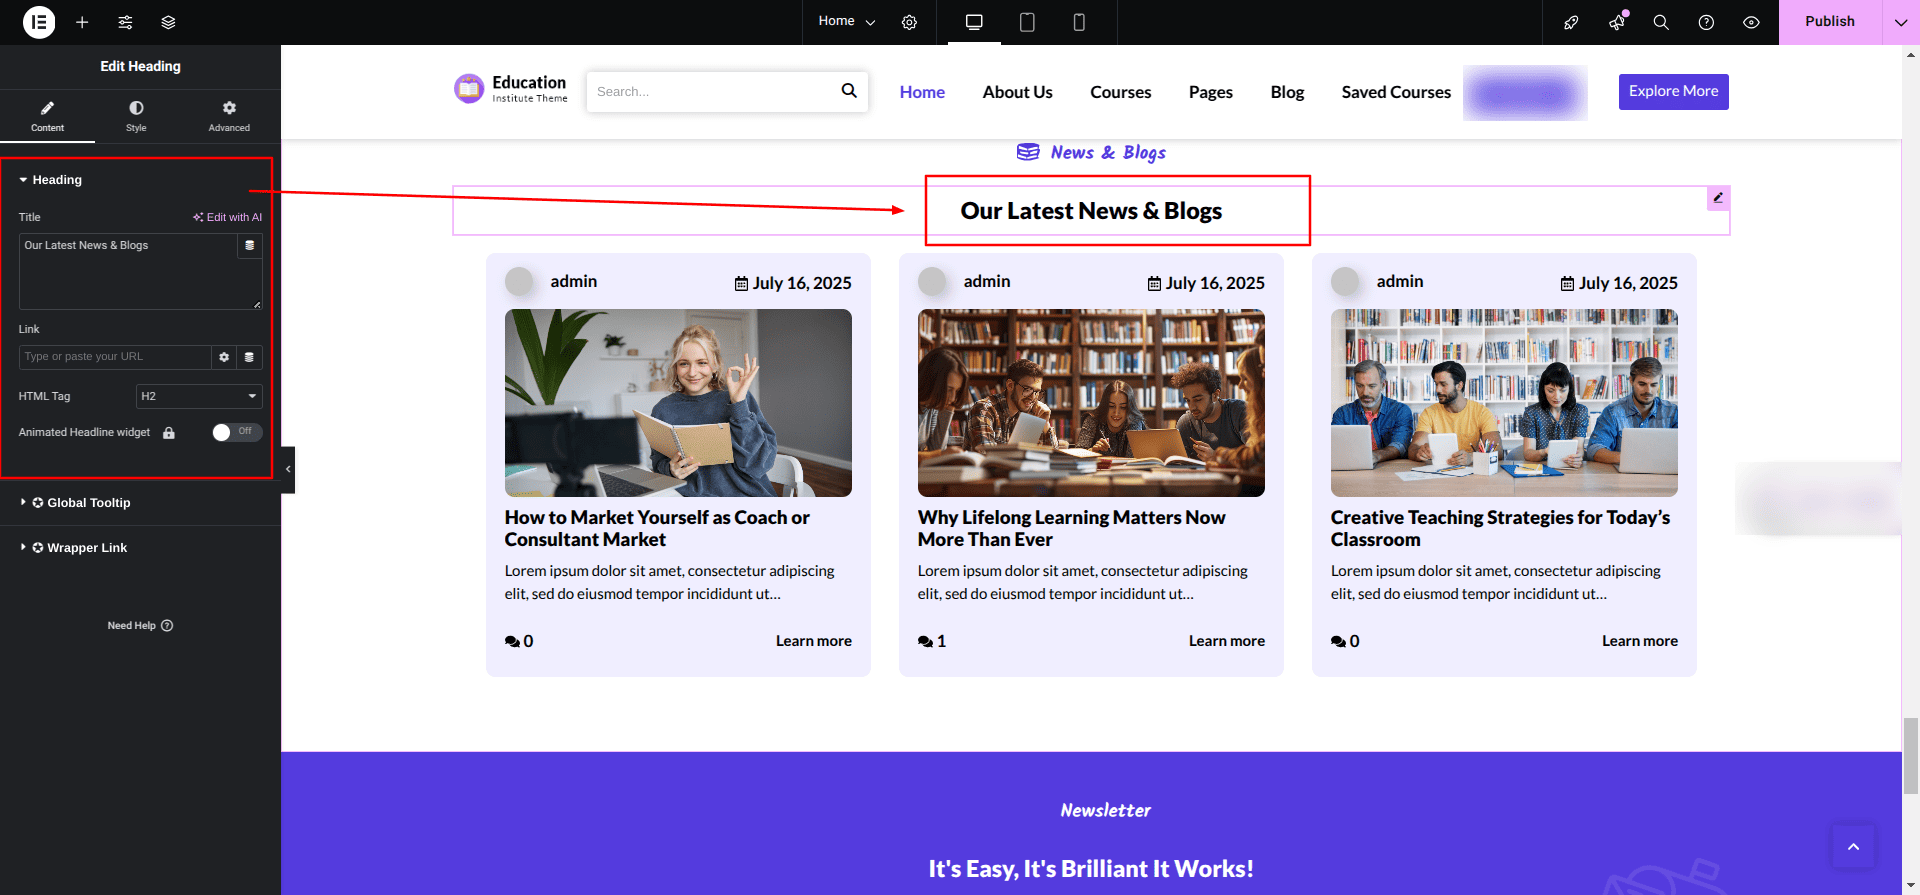Image resolution: width=1920 pixels, height=895 pixels.
Task: Collapse the Heading section
Action: [x=50, y=180]
